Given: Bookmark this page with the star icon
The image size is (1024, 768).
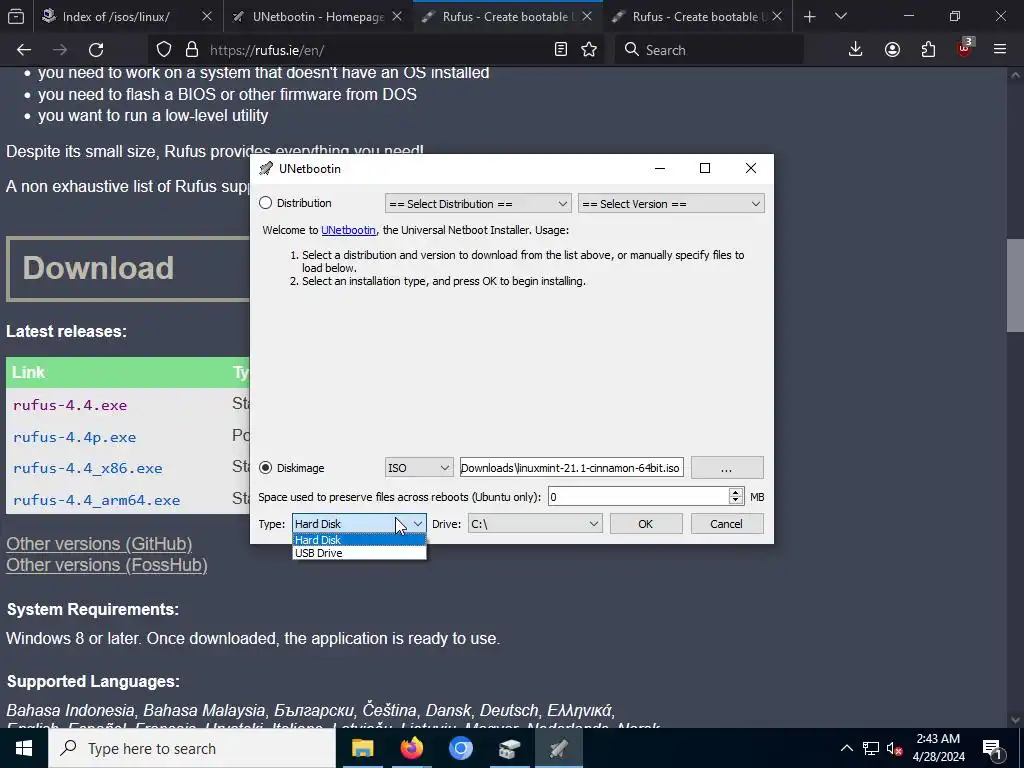Looking at the screenshot, I should pyautogui.click(x=589, y=50).
